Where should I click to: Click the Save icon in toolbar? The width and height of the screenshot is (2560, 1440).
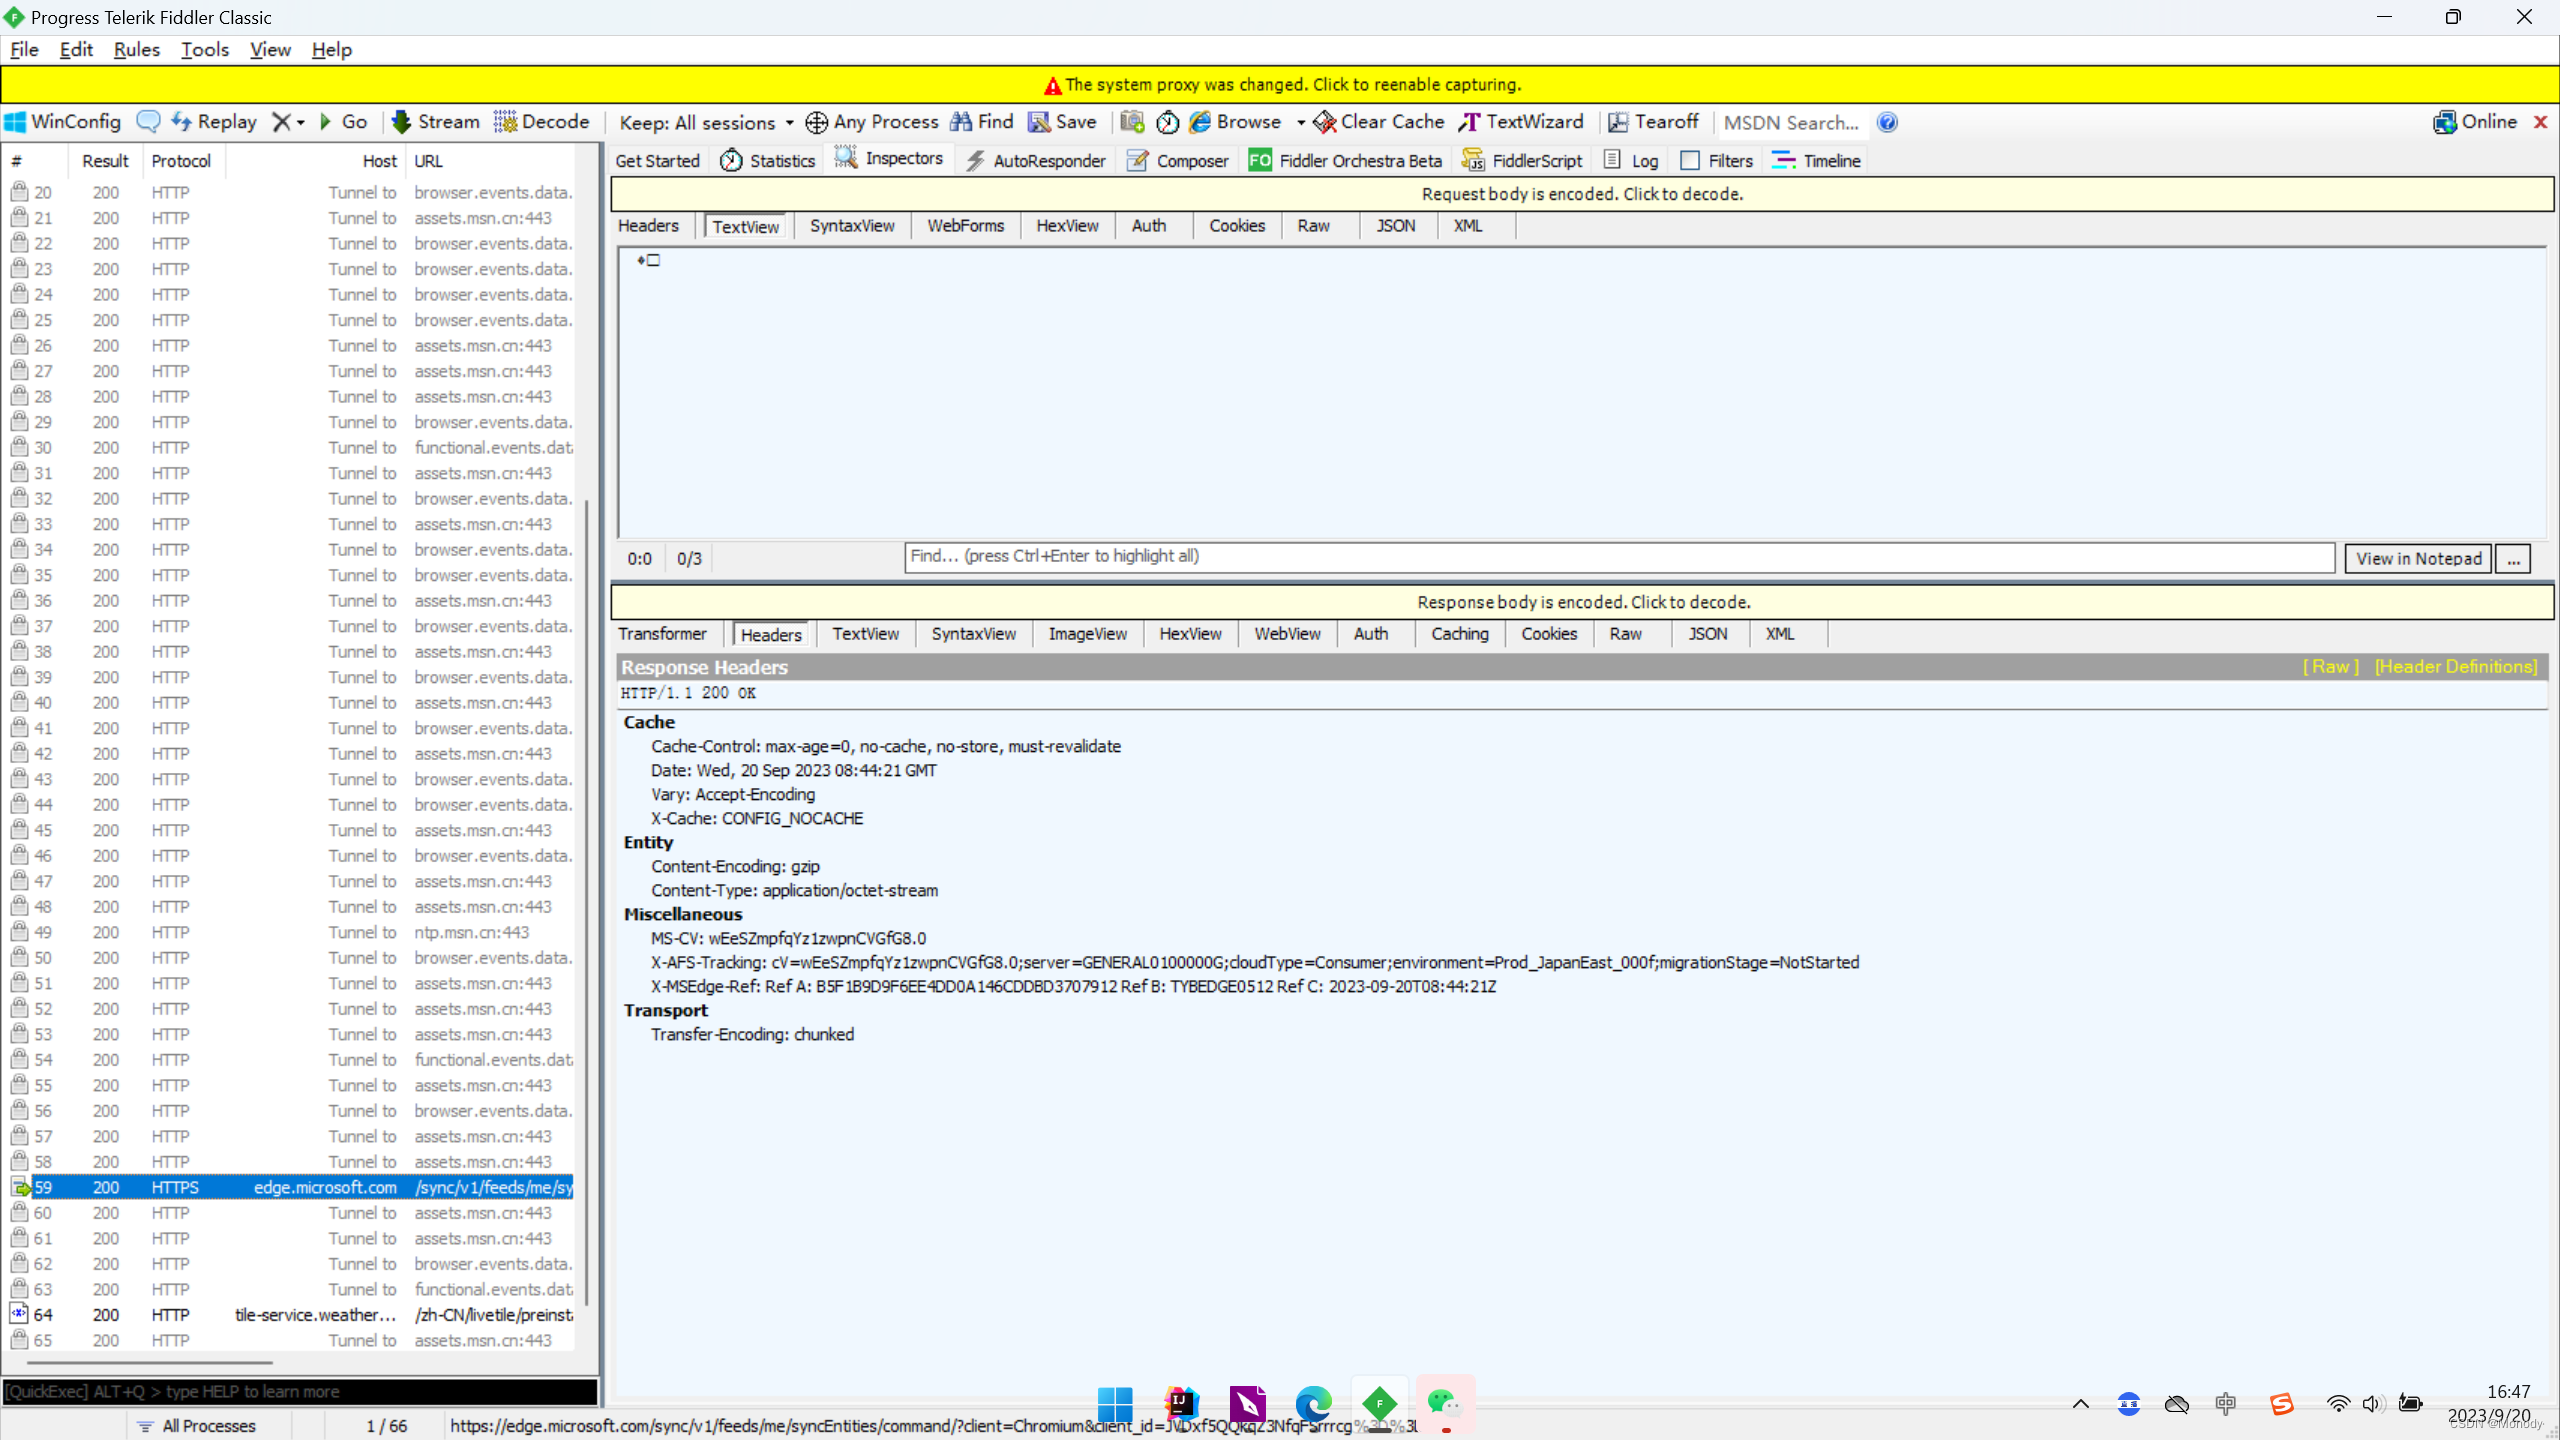coord(1041,121)
